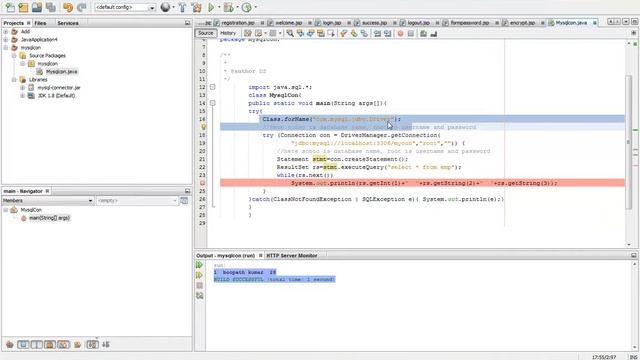Open the Members dropdown in Navigator

click(x=47, y=200)
